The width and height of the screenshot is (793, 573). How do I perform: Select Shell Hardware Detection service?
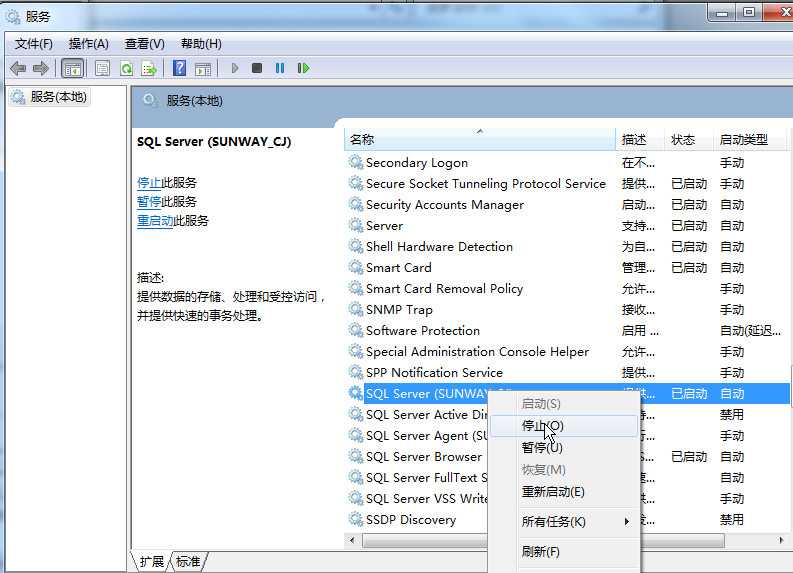(x=566, y=246)
